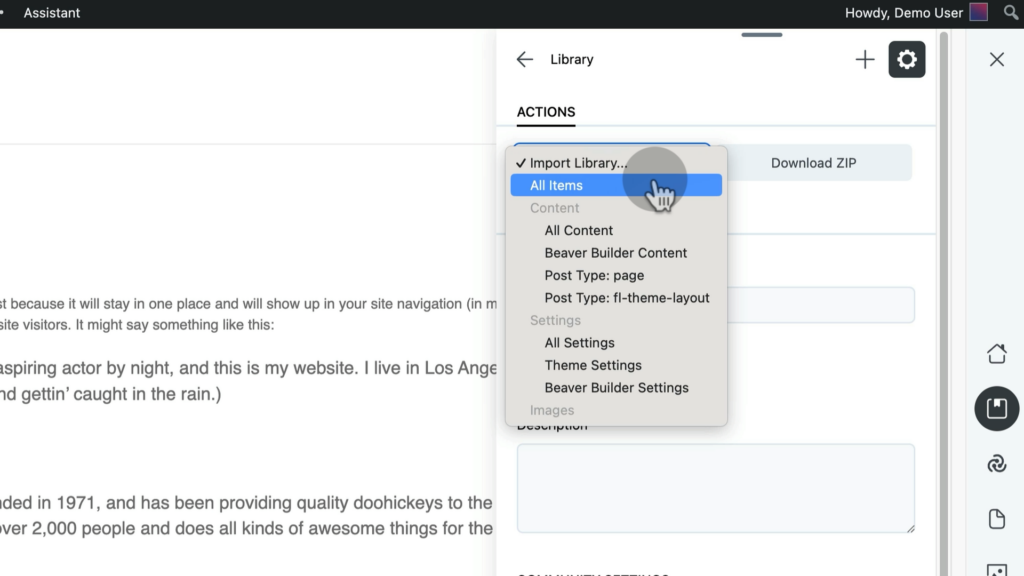Click inside the Description text area
The image size is (1024, 576).
(x=715, y=489)
